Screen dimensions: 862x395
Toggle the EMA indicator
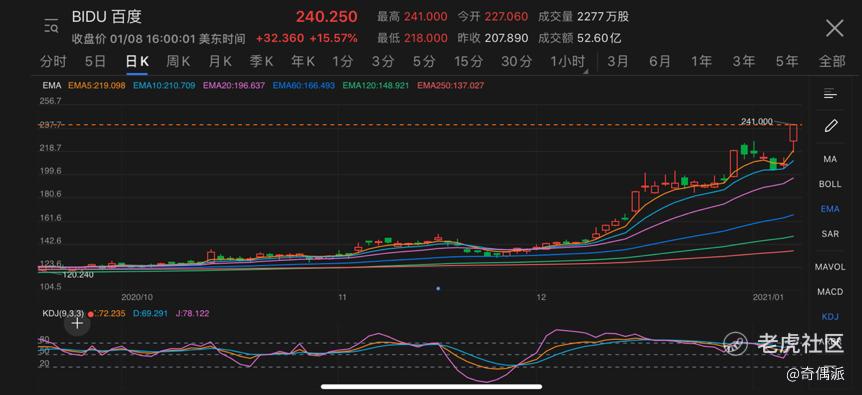[830, 209]
